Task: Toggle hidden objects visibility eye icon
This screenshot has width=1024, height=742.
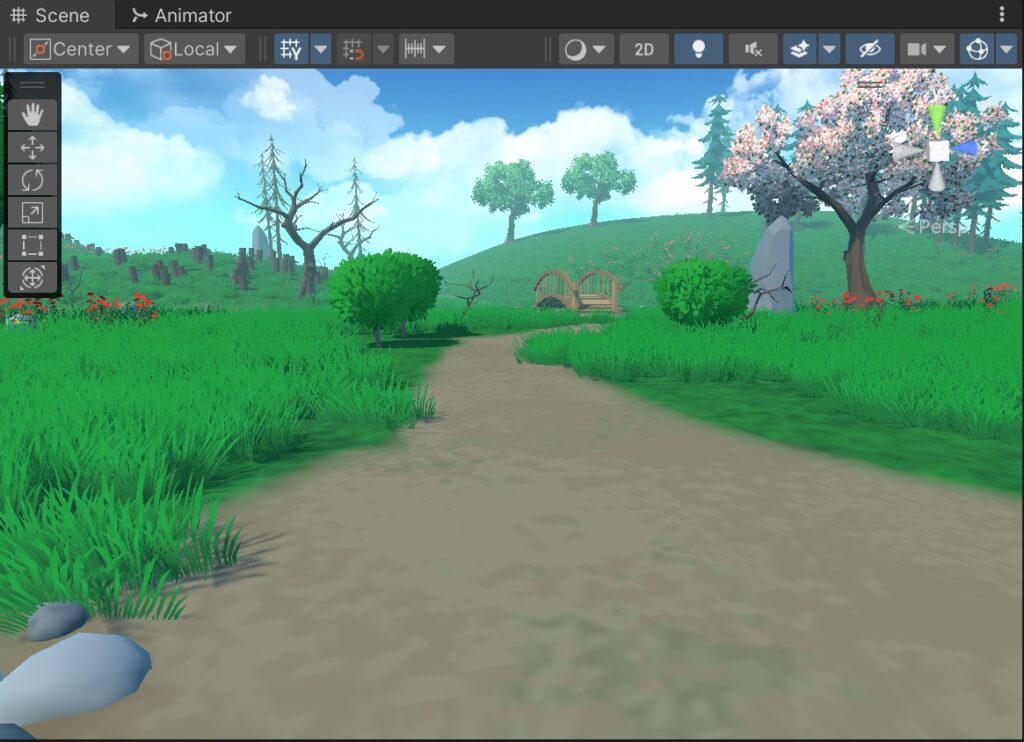Action: click(x=869, y=49)
